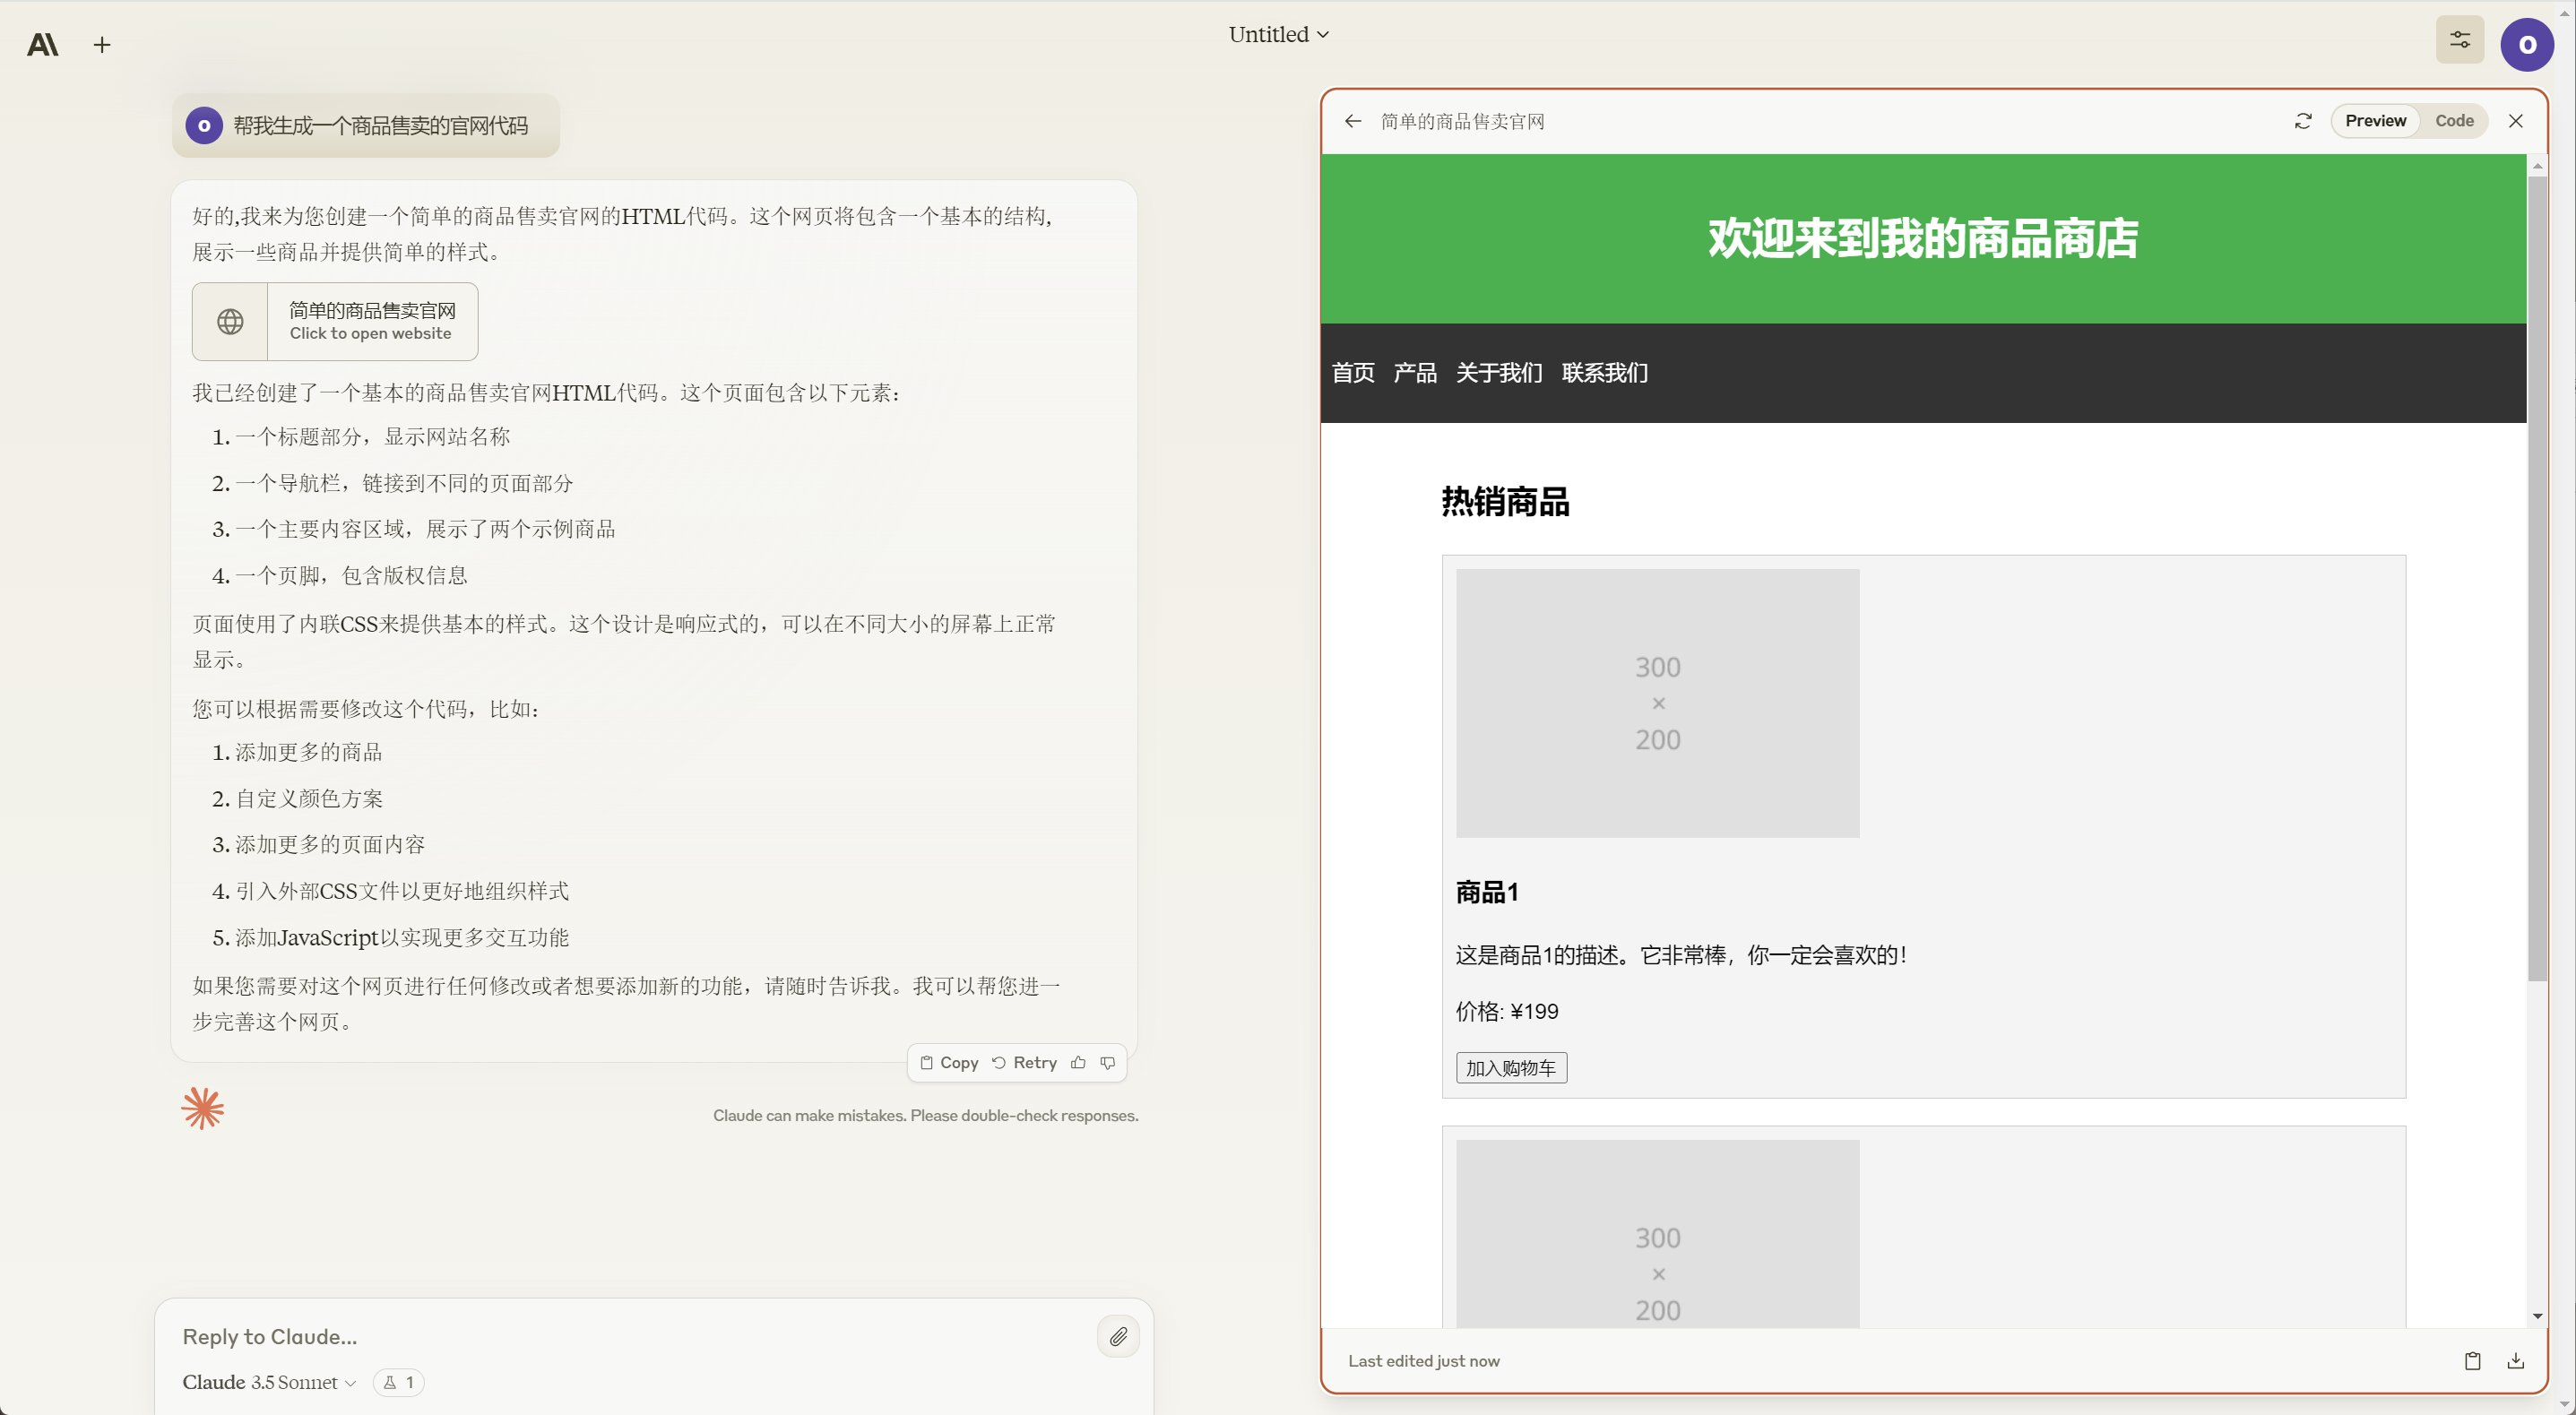Give thumbs down feedback

(1107, 1062)
